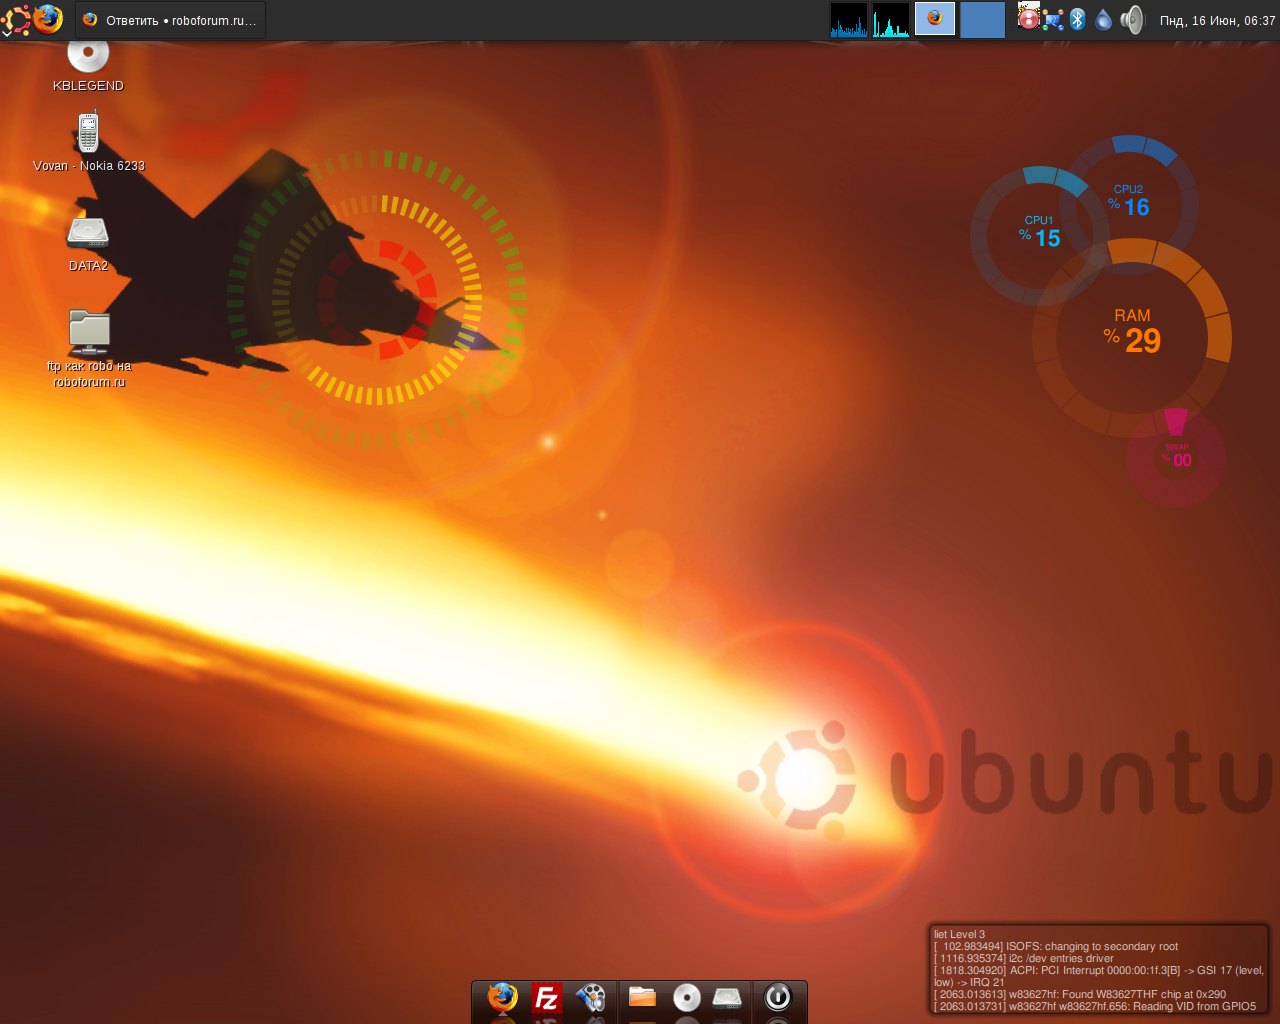
Task: Open the second cyan system monitor graph
Action: point(891,20)
